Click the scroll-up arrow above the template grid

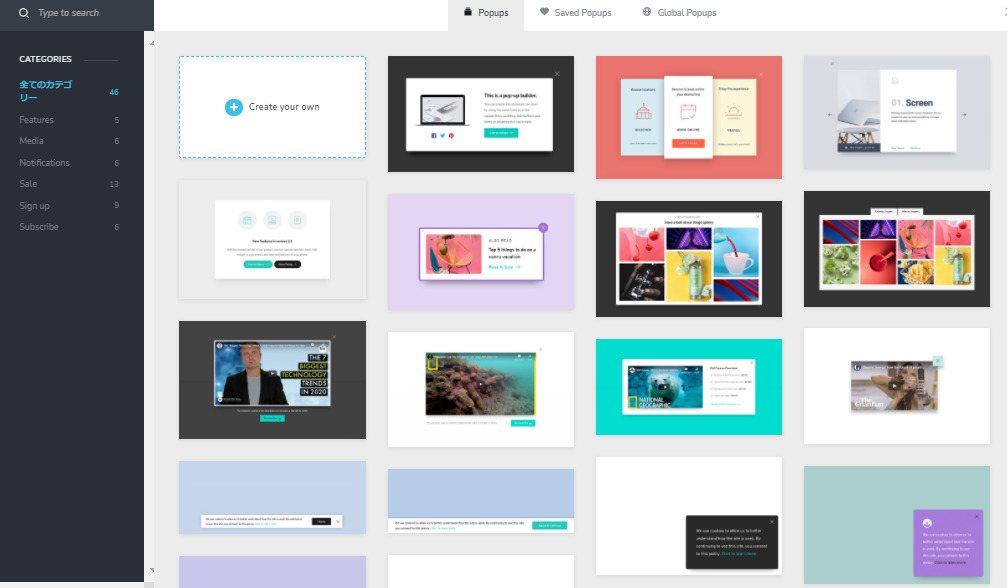coord(152,44)
